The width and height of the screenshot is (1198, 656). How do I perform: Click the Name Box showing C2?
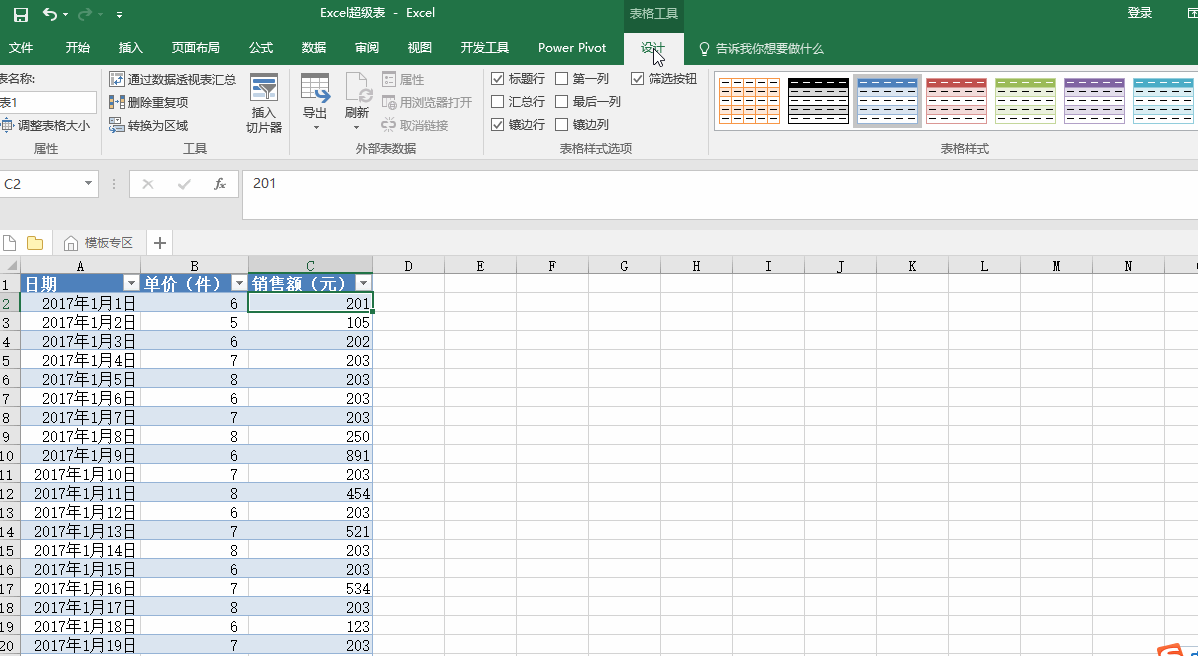click(x=41, y=184)
